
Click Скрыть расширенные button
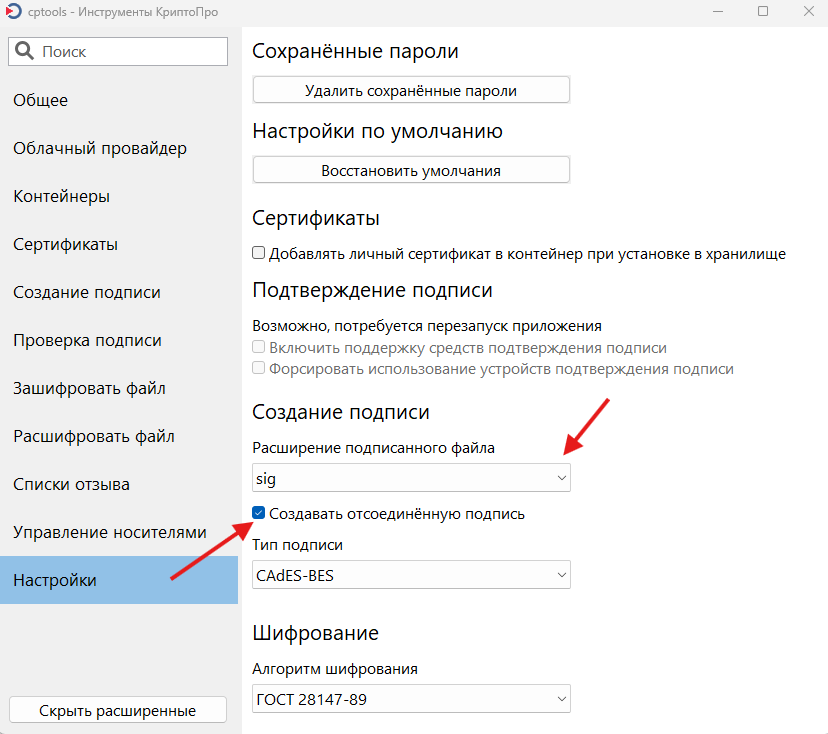point(118,710)
